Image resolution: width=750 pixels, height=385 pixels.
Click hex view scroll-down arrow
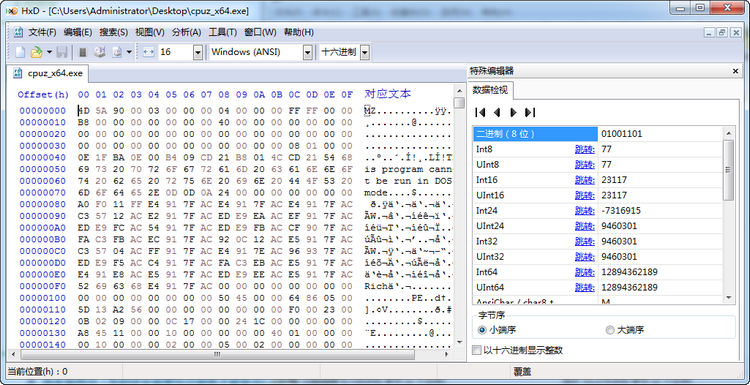(459, 341)
